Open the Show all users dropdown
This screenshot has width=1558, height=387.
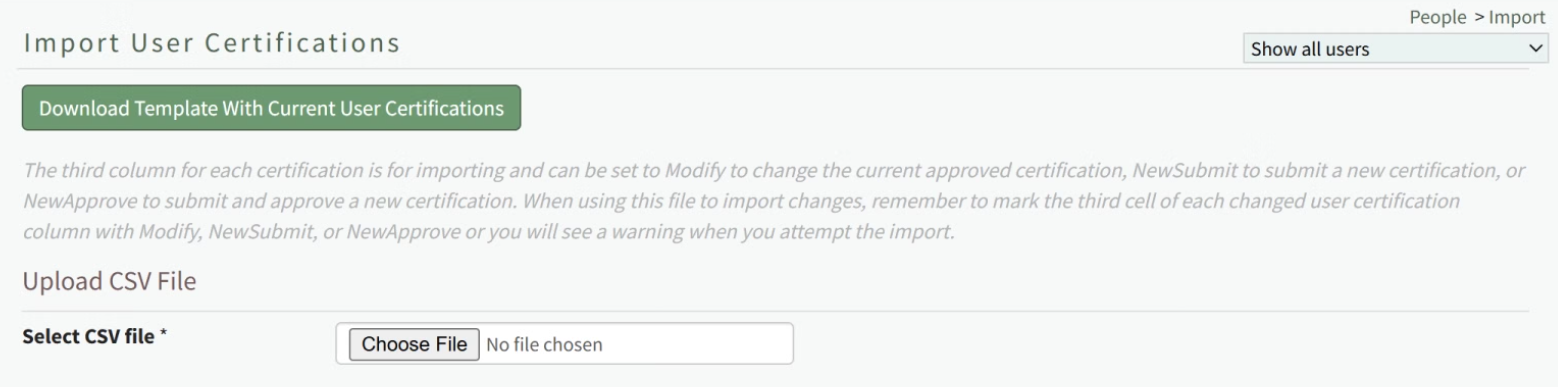[x=1395, y=48]
